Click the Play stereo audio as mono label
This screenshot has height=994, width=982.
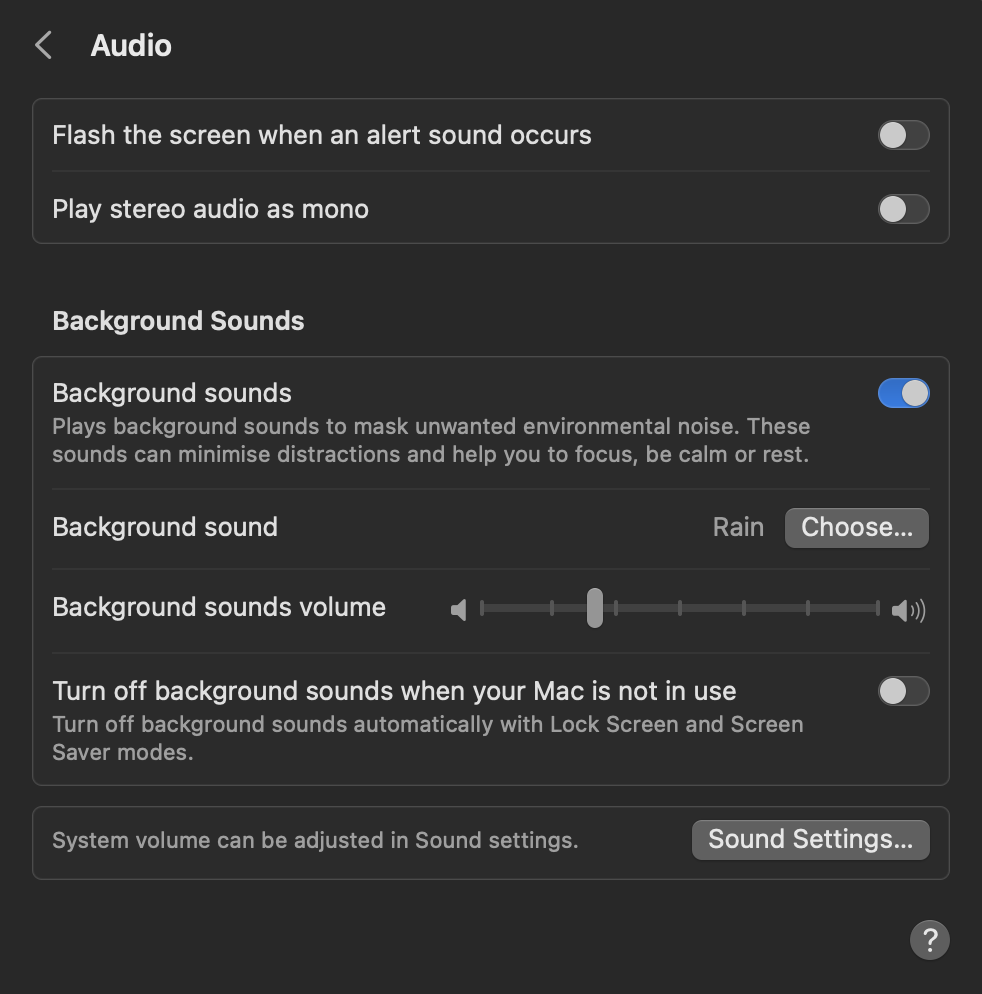pyautogui.click(x=210, y=209)
